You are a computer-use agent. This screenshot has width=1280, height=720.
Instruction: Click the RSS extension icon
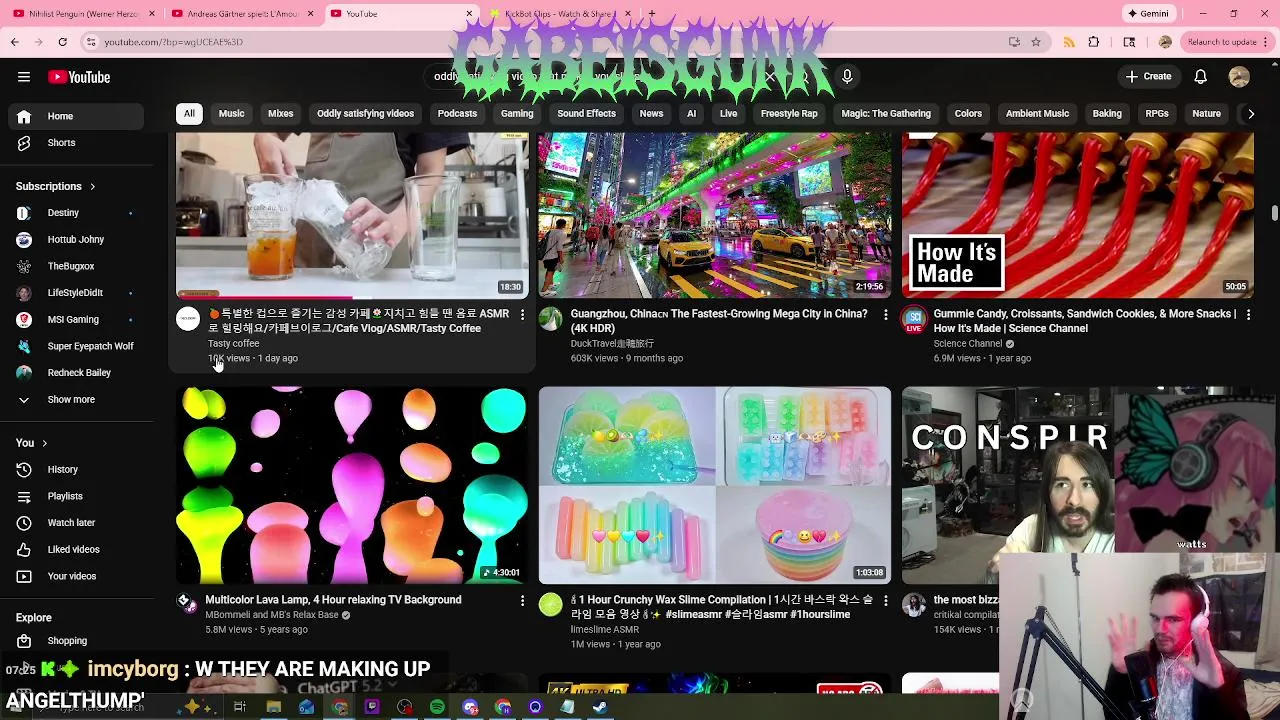click(1069, 42)
